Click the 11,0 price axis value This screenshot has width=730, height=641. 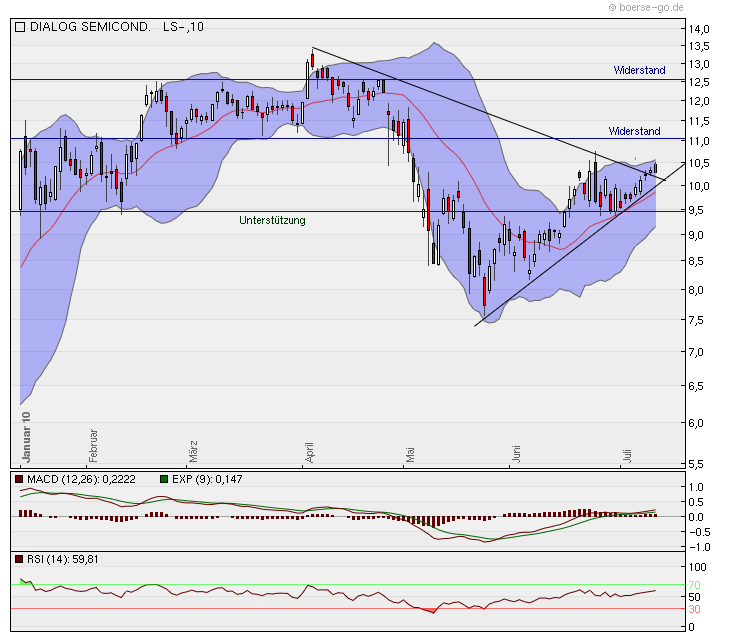coord(699,141)
